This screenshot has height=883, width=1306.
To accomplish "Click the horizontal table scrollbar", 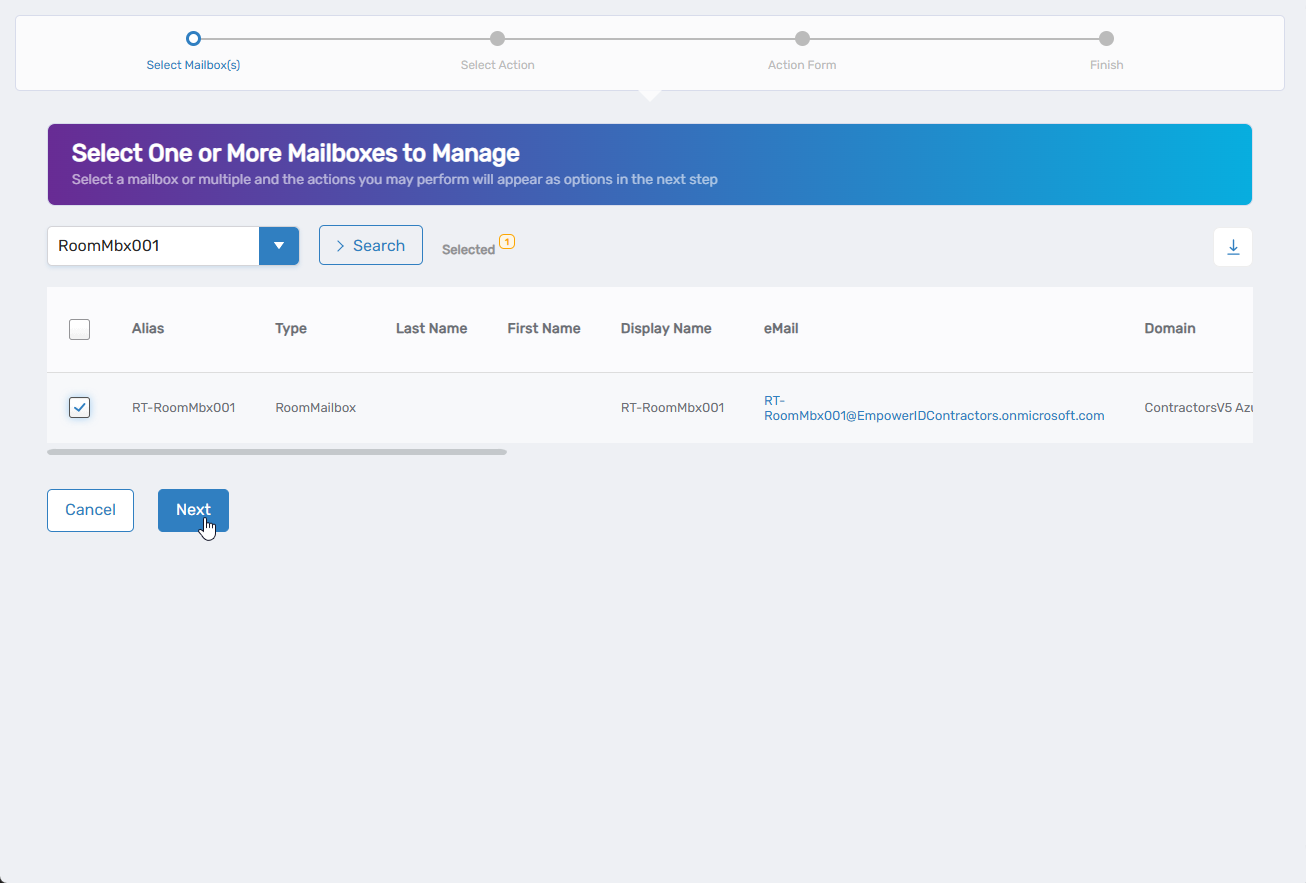I will pyautogui.click(x=276, y=452).
